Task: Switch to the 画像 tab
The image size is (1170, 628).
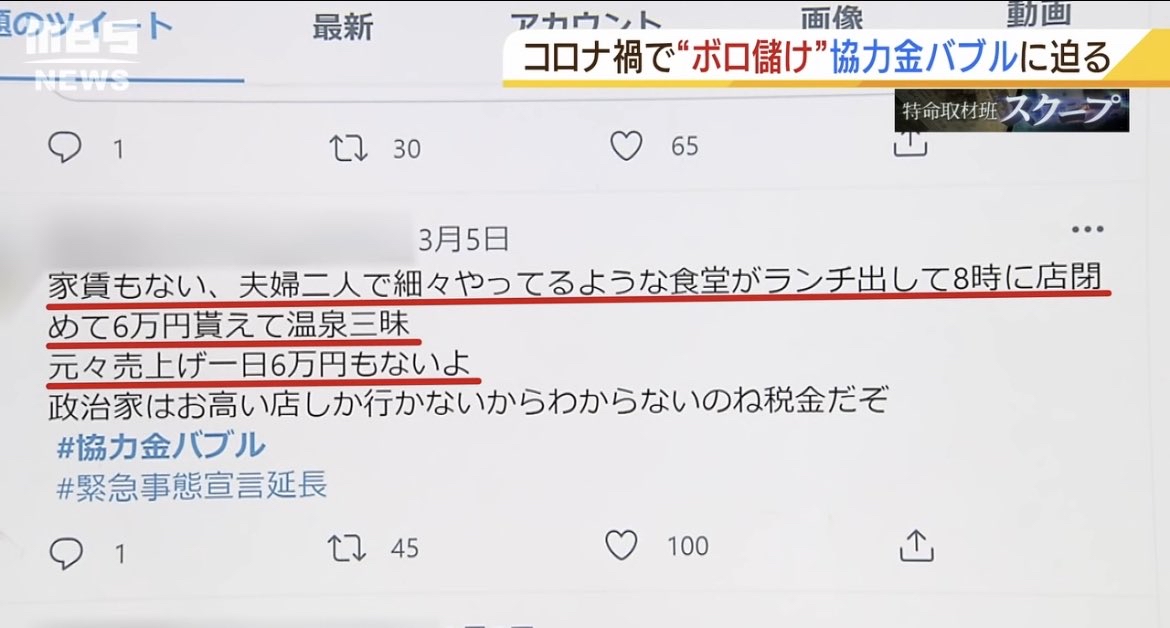Action: (x=832, y=18)
